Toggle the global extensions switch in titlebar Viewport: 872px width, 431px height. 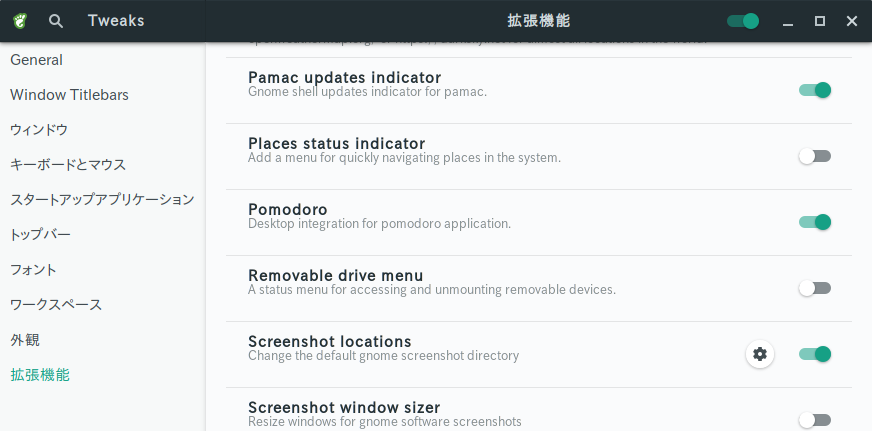pyautogui.click(x=743, y=21)
